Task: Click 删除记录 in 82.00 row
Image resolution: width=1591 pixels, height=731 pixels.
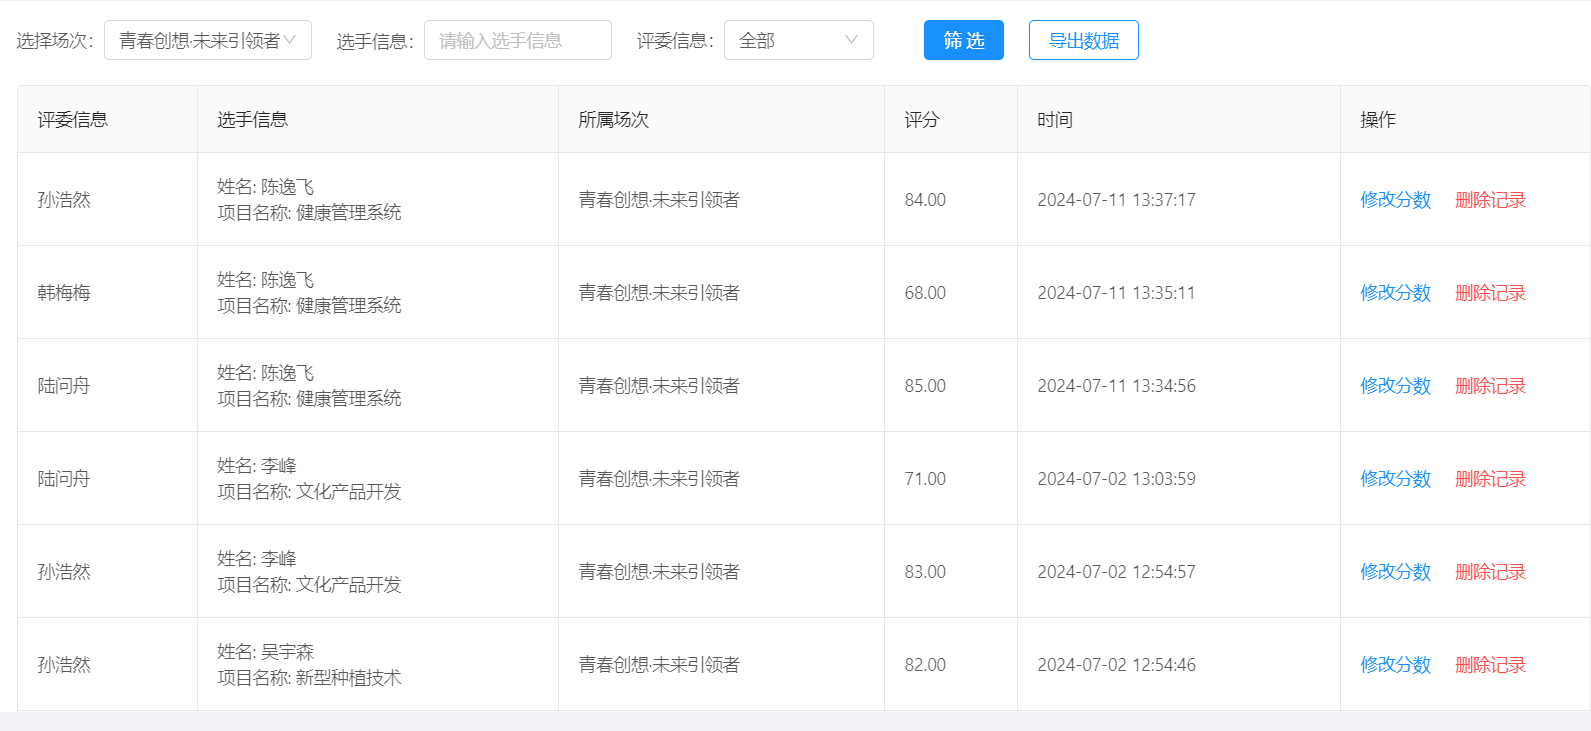Action: click(1491, 665)
